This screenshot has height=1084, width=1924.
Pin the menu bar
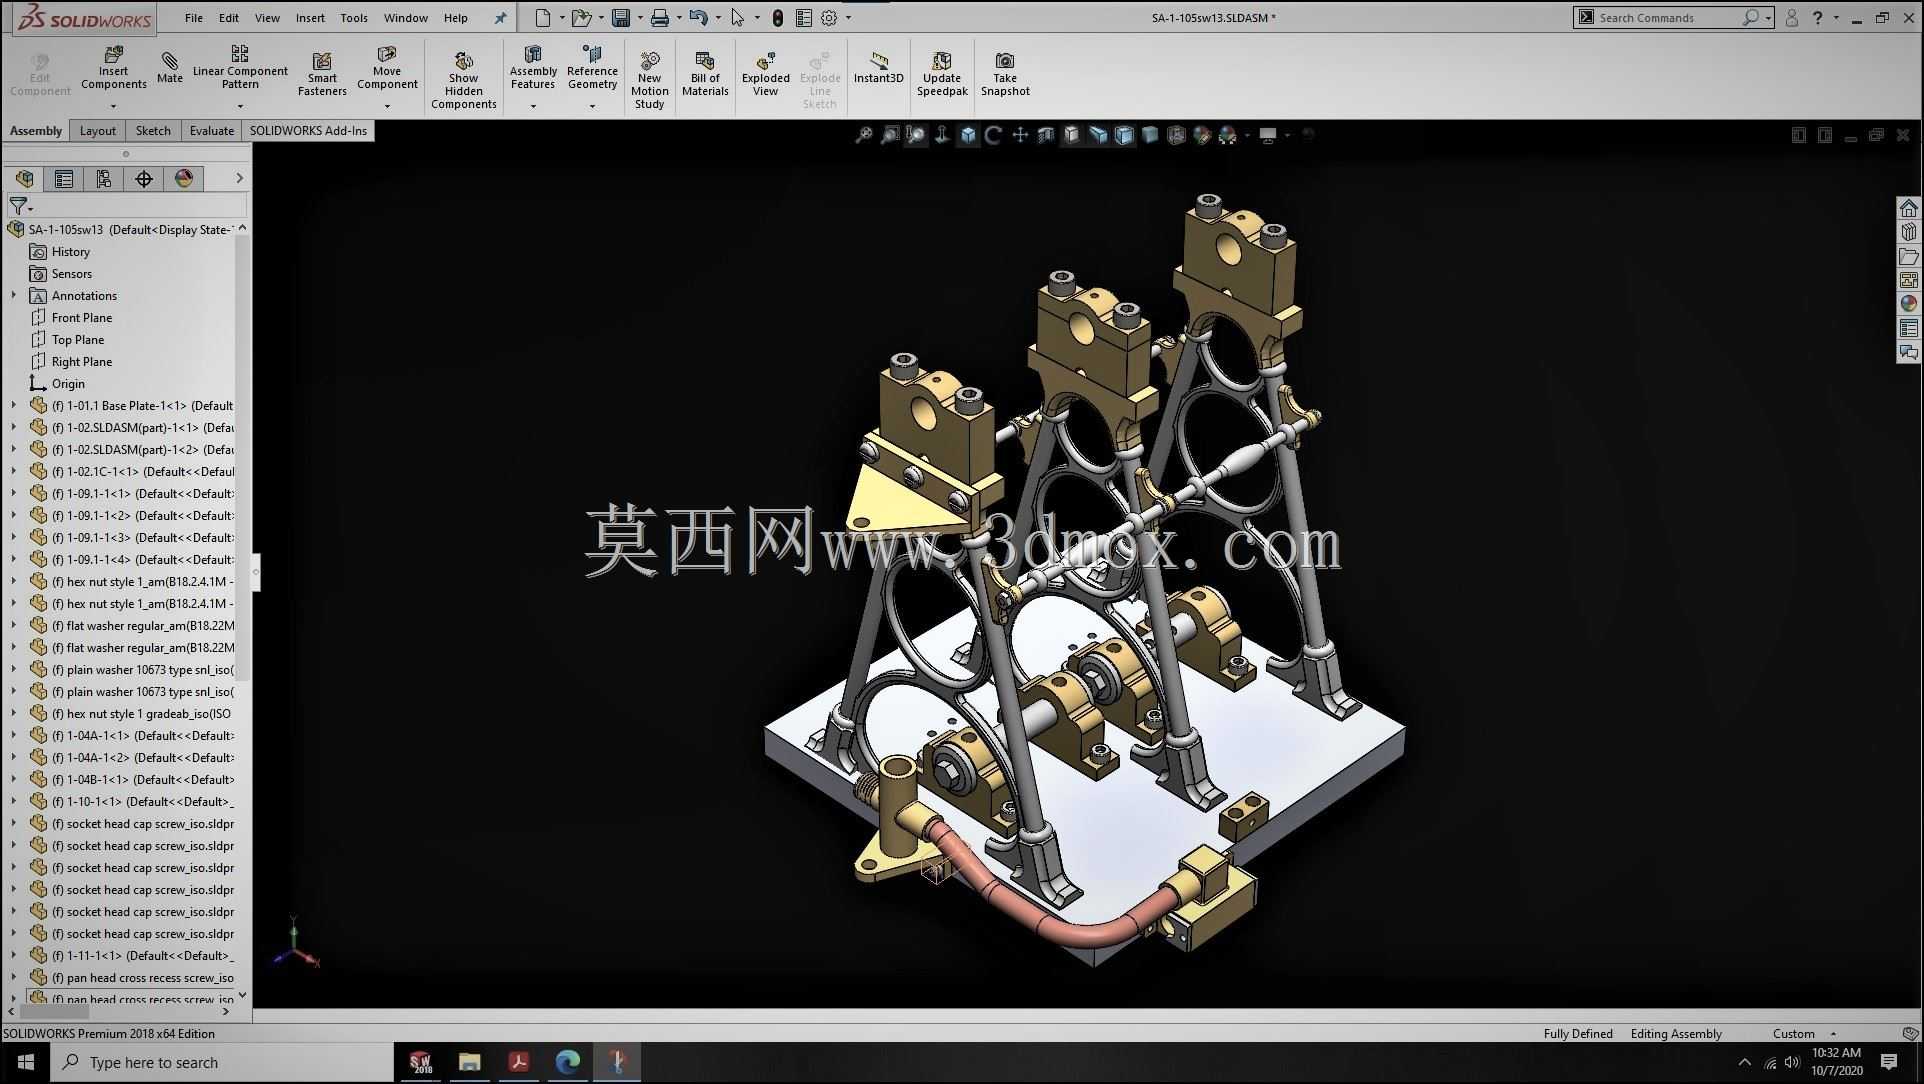coord(500,18)
